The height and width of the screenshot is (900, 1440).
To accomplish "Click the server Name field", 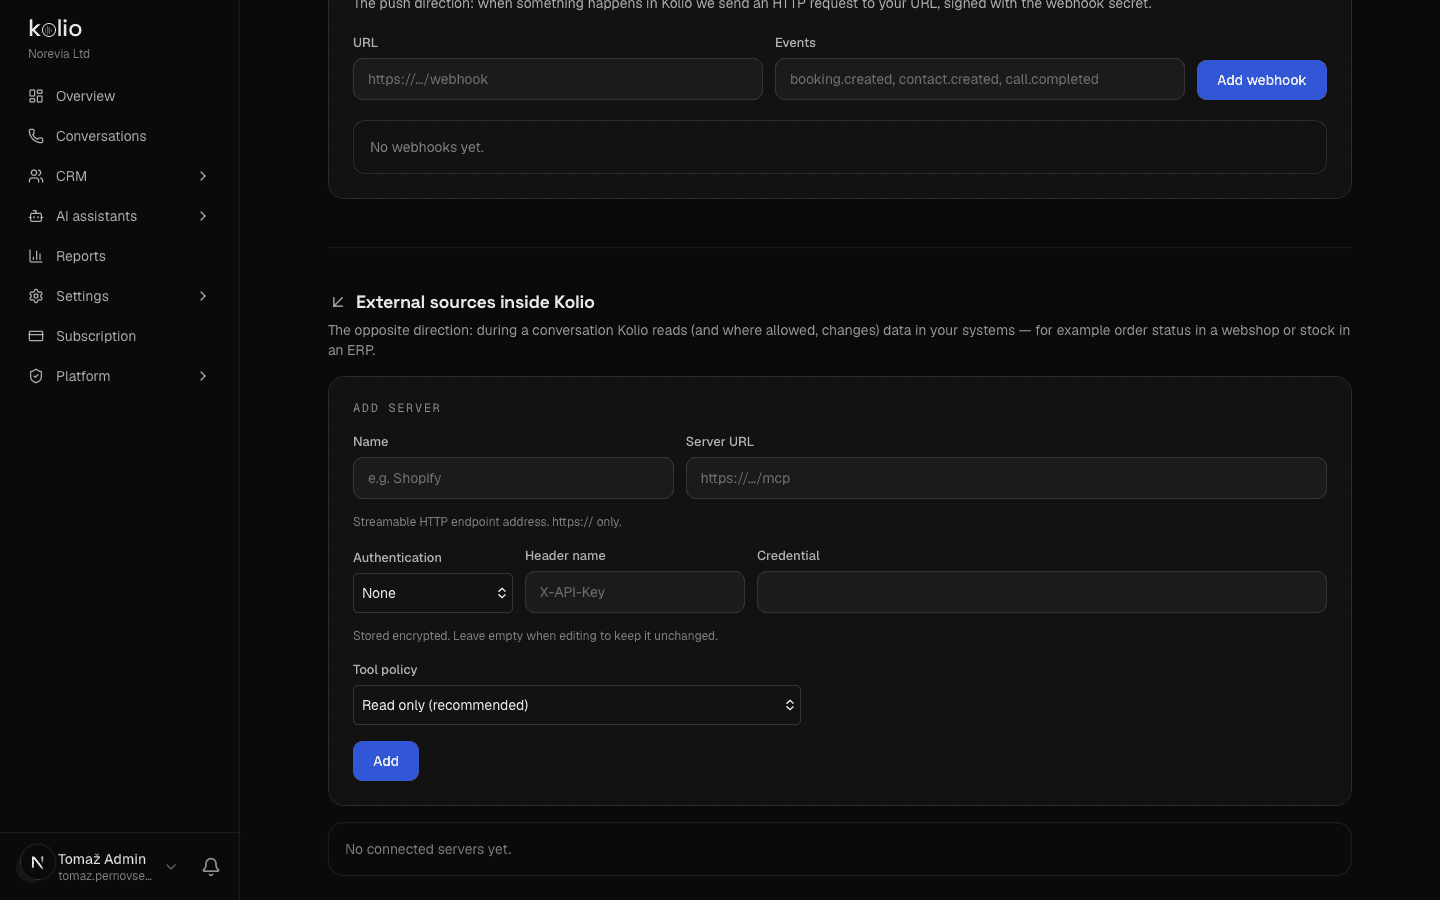I will tap(513, 478).
